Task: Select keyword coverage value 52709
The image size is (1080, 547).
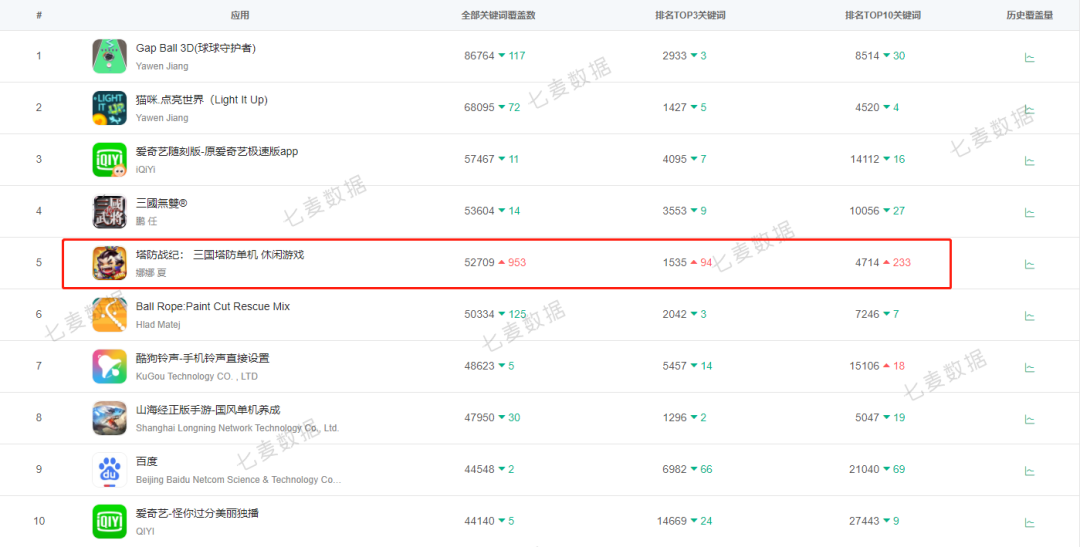Action: click(479, 262)
